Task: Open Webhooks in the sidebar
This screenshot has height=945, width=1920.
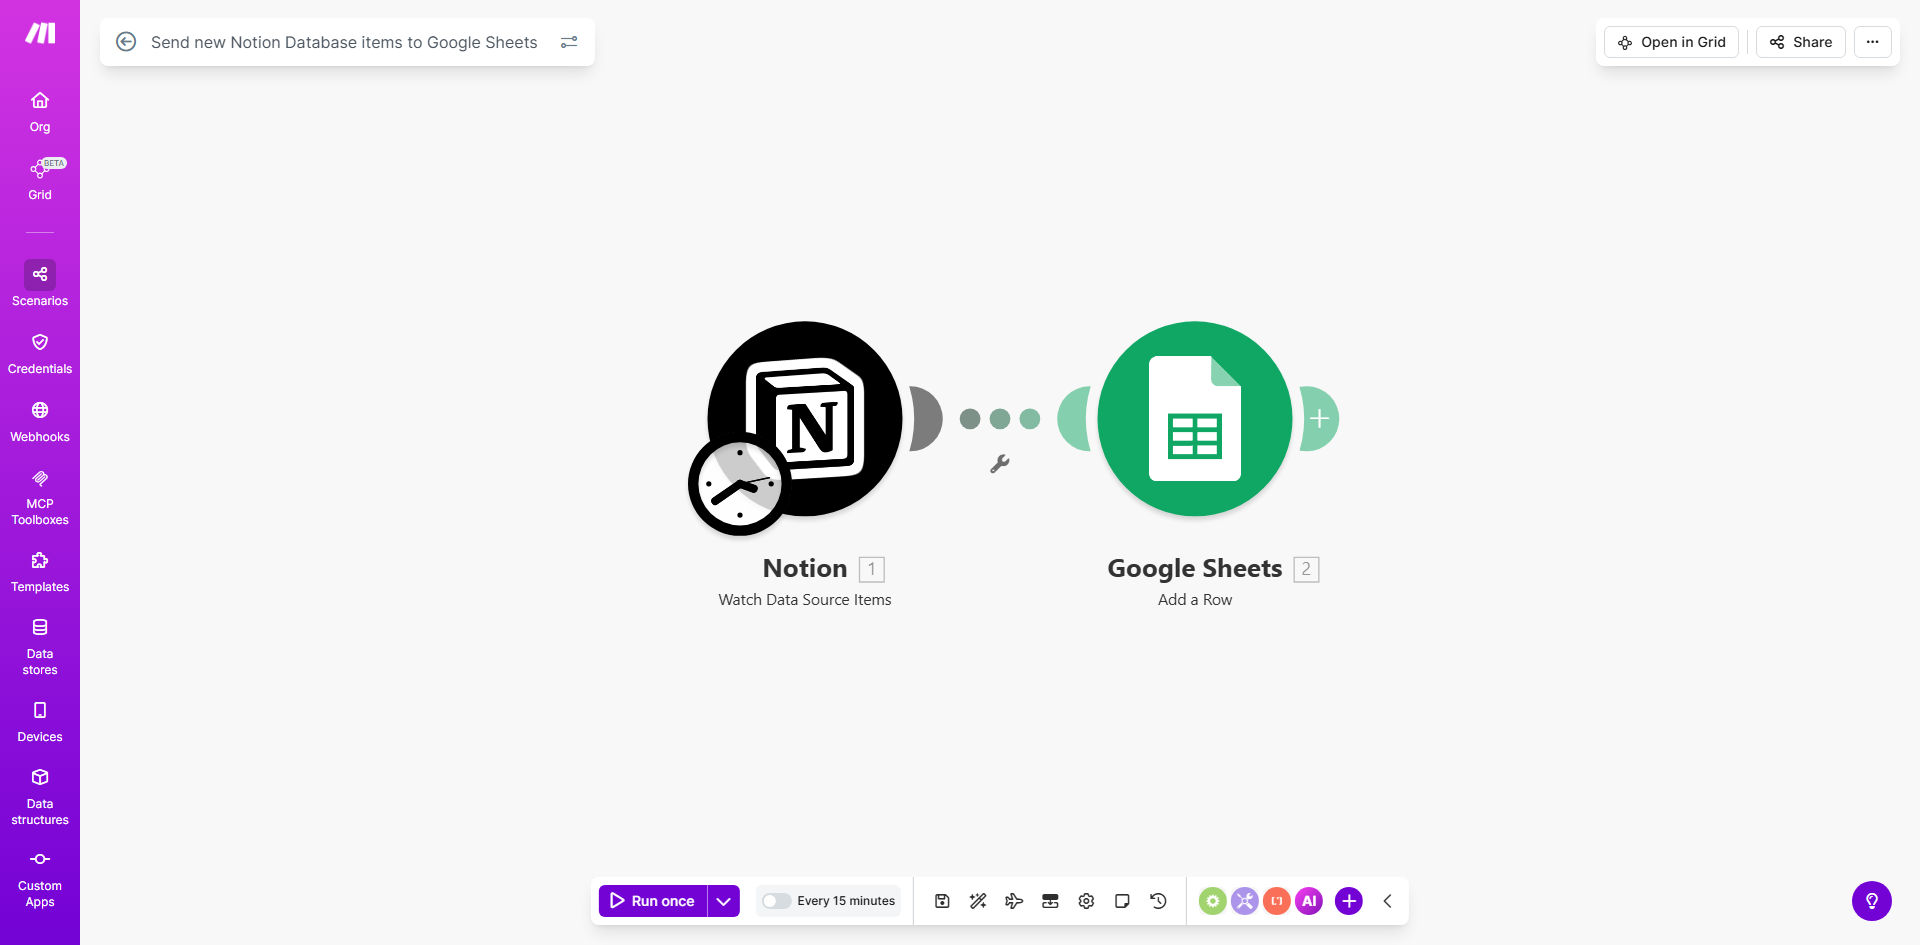Action: 40,422
